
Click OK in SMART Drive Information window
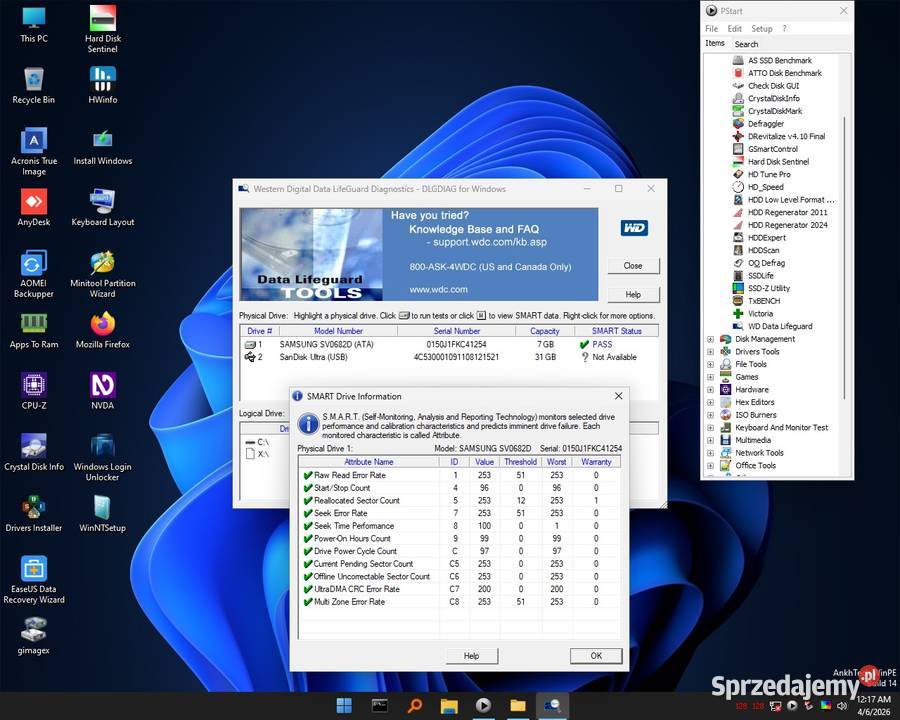pos(595,655)
